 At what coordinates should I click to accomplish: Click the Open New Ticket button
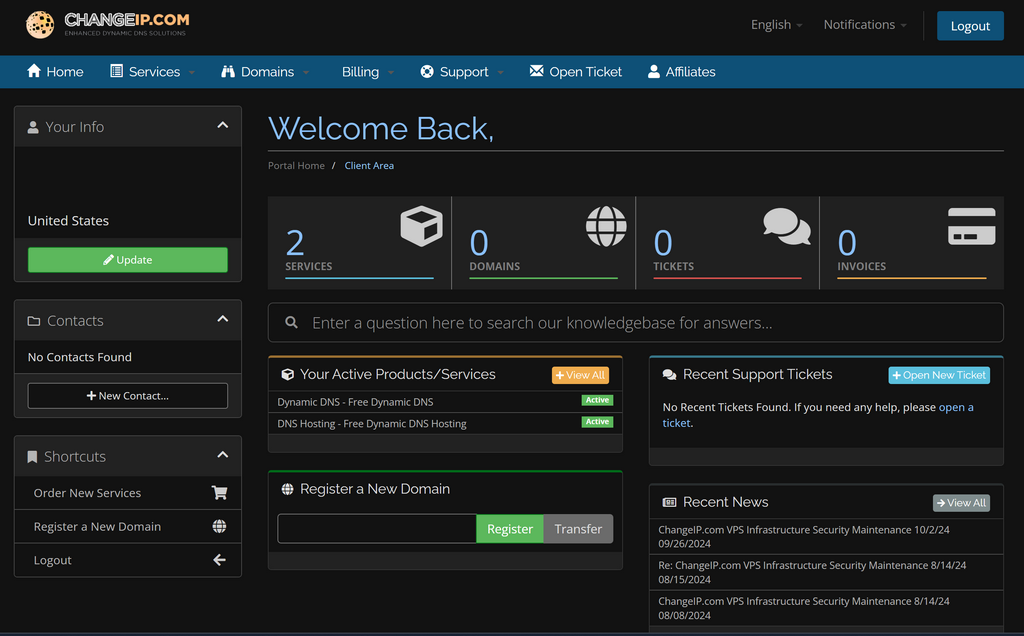pos(938,375)
